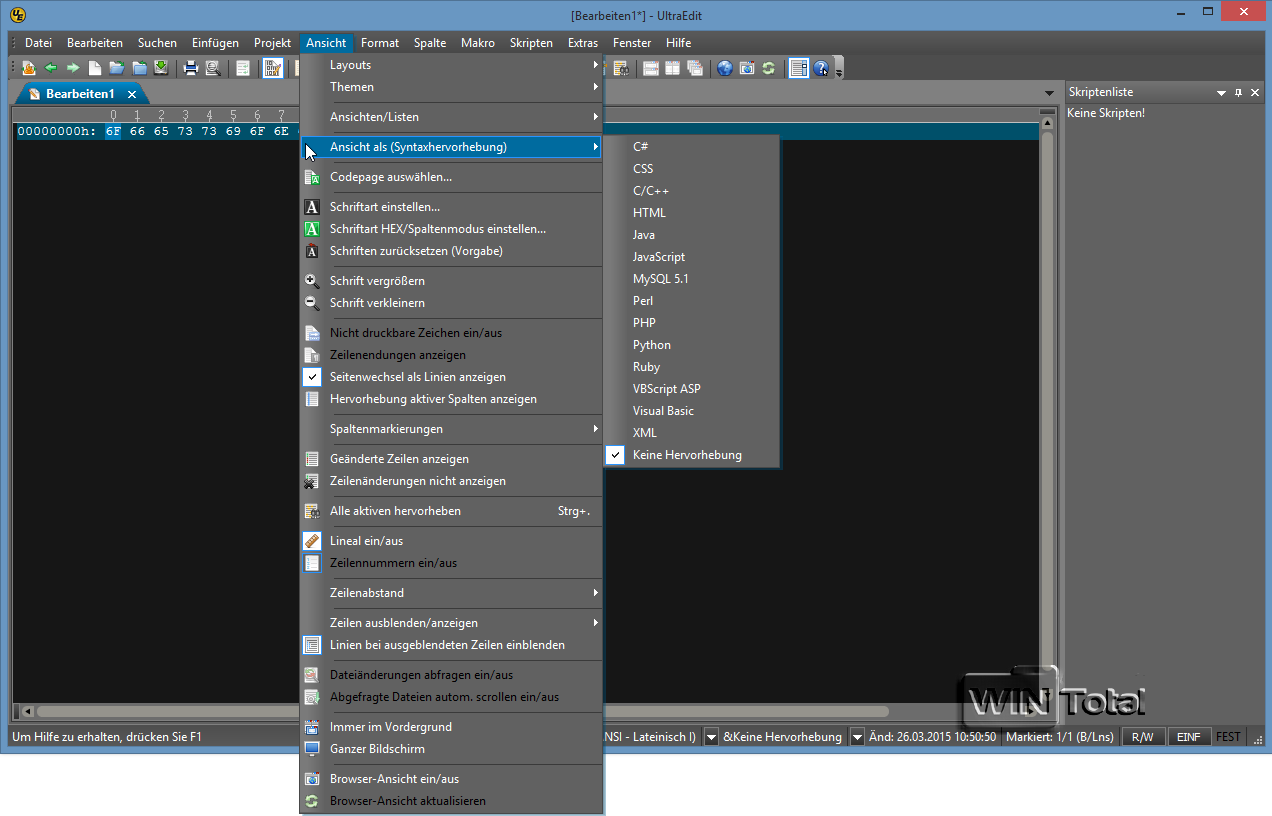Open the Makro menu
The height and width of the screenshot is (816, 1272).
pos(478,43)
